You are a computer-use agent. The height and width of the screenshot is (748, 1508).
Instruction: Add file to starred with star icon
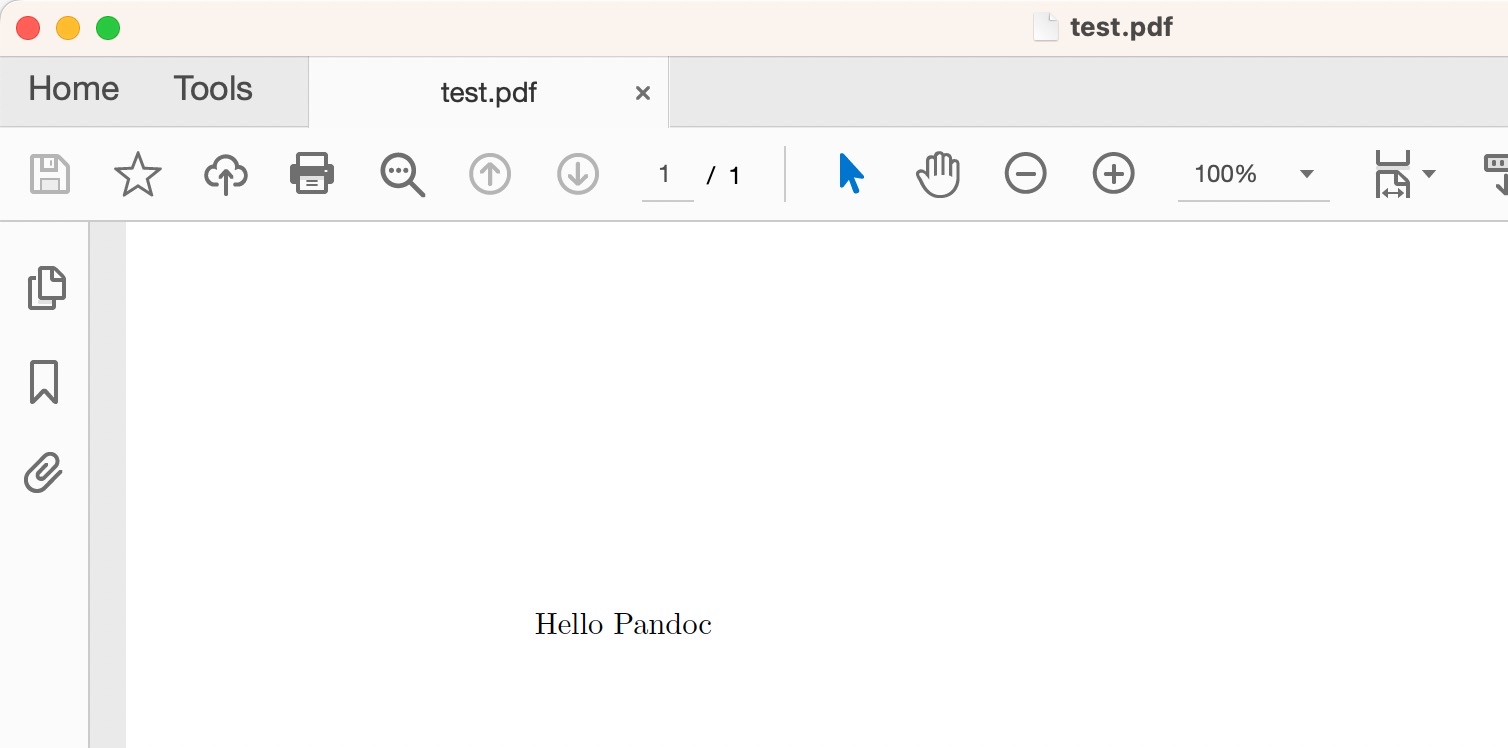(x=138, y=175)
